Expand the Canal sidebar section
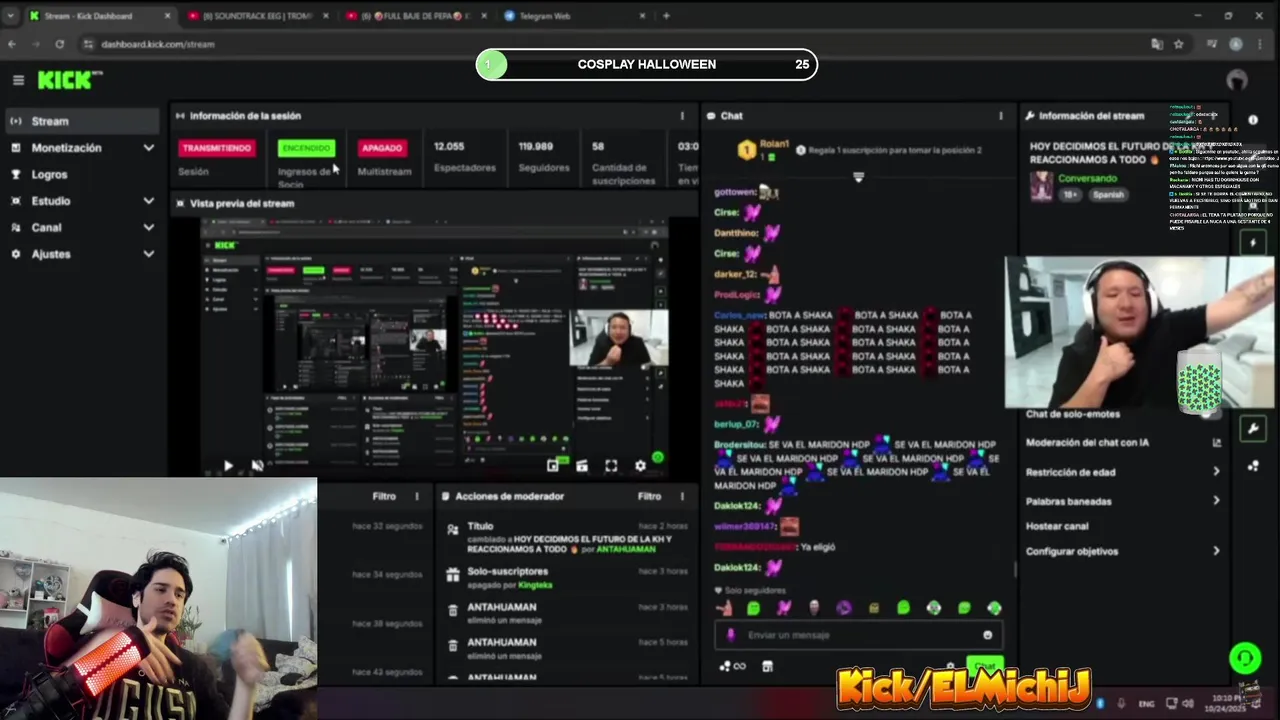 [x=80, y=227]
